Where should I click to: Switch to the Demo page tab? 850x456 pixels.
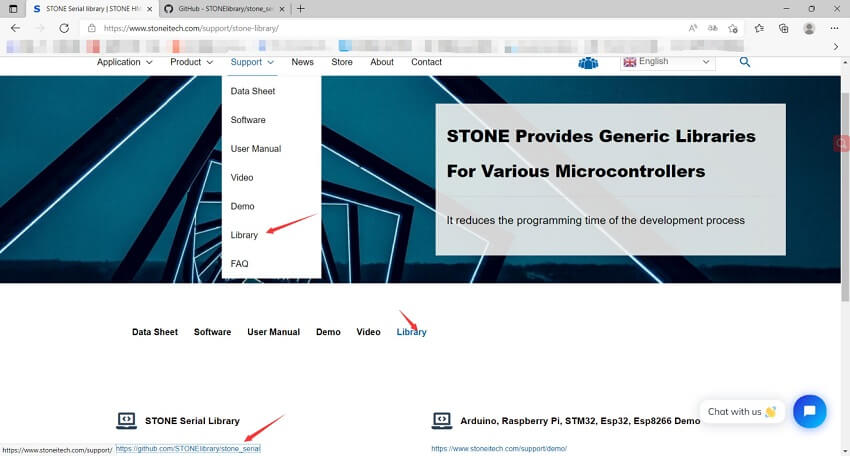pos(329,332)
